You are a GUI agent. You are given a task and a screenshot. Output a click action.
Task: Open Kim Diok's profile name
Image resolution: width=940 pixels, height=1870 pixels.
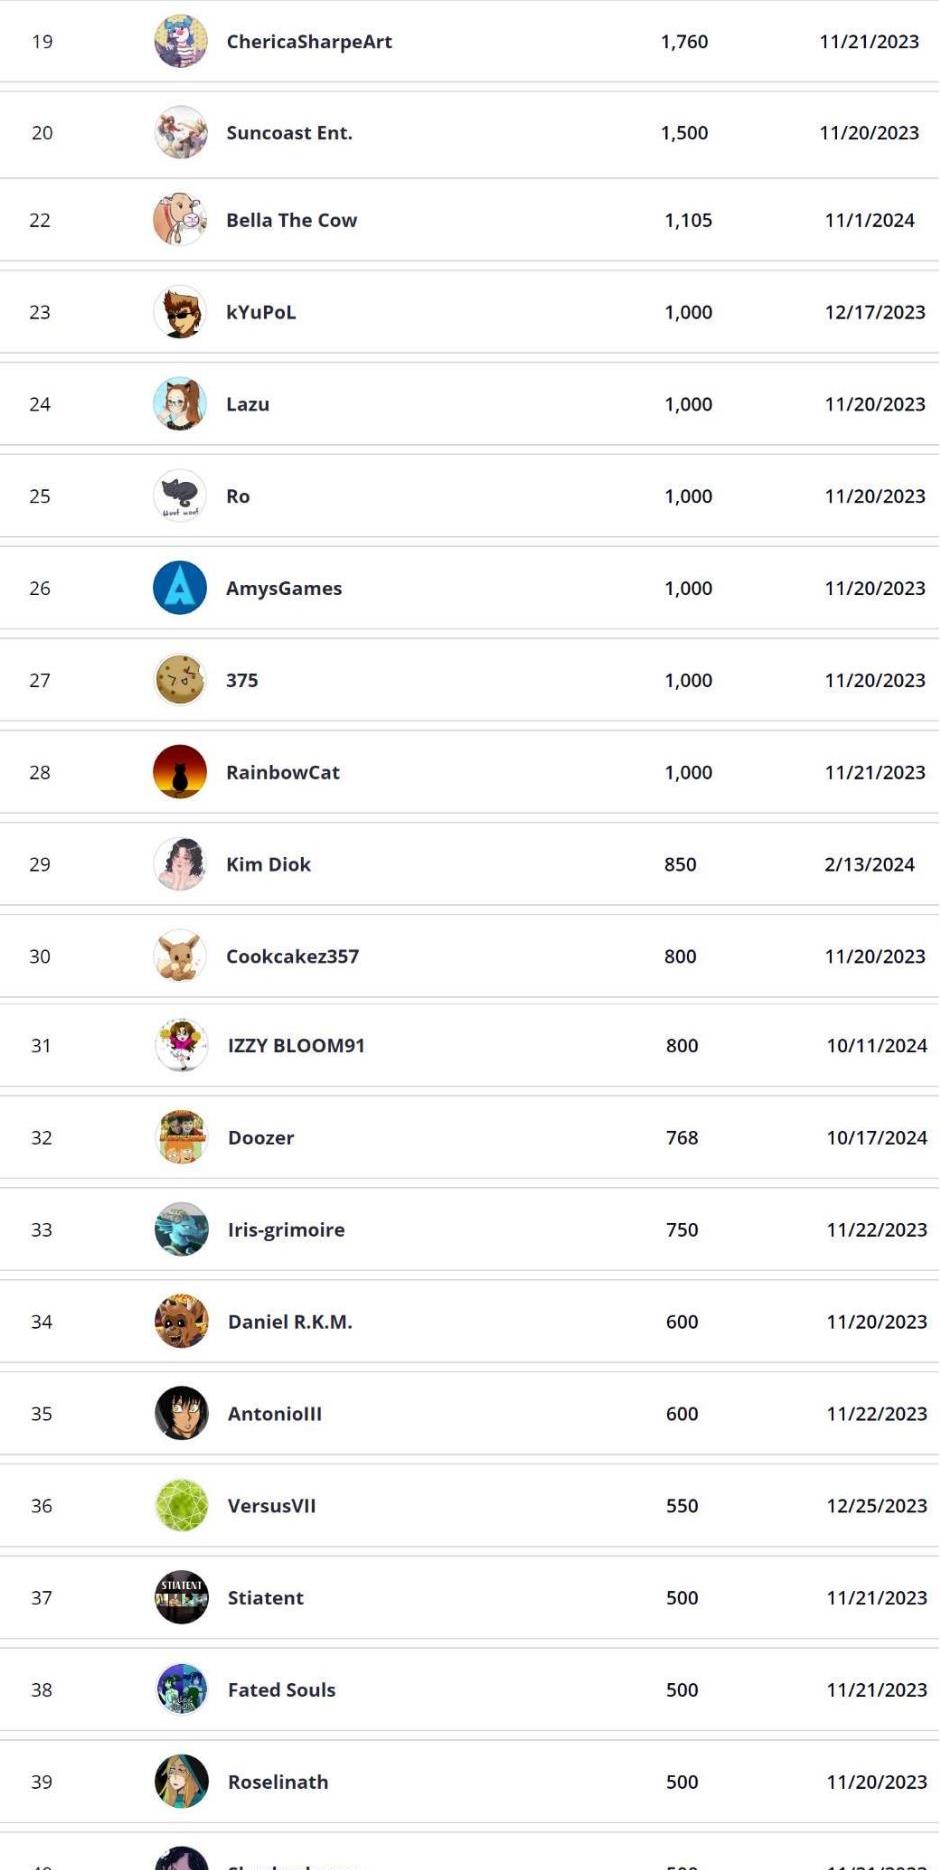[268, 864]
